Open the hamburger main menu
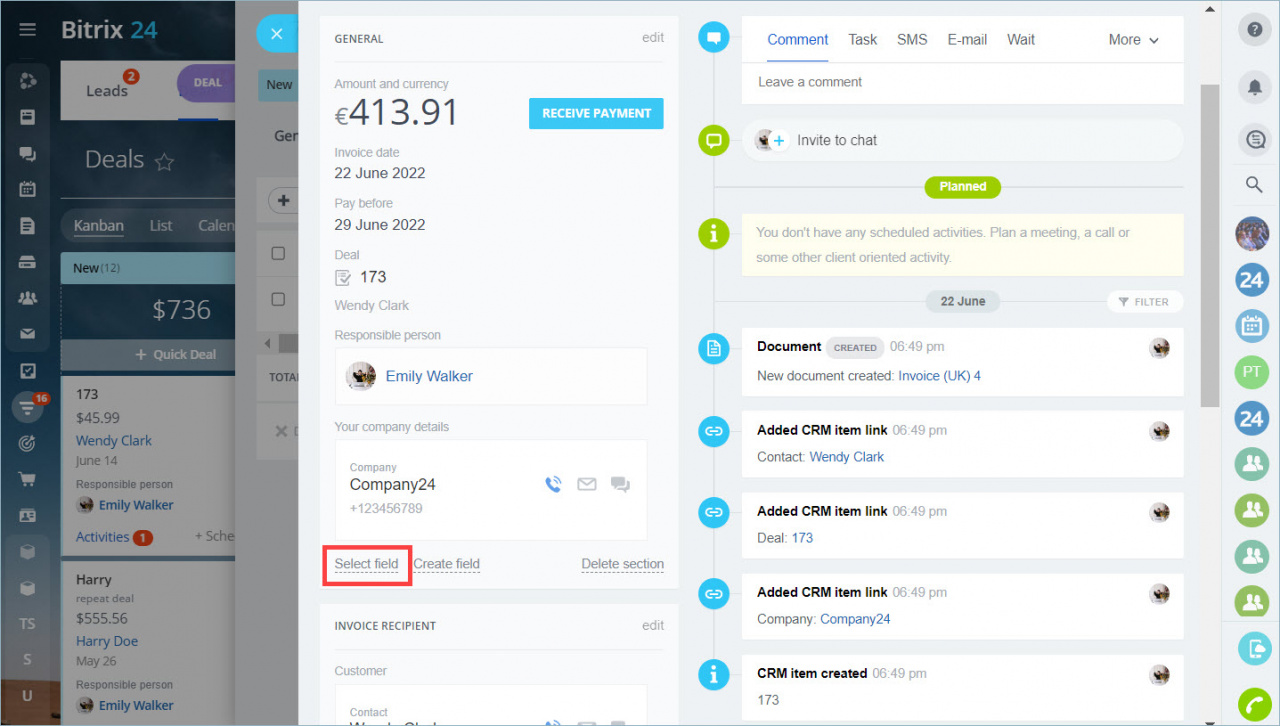The width and height of the screenshot is (1280, 726). [x=28, y=29]
